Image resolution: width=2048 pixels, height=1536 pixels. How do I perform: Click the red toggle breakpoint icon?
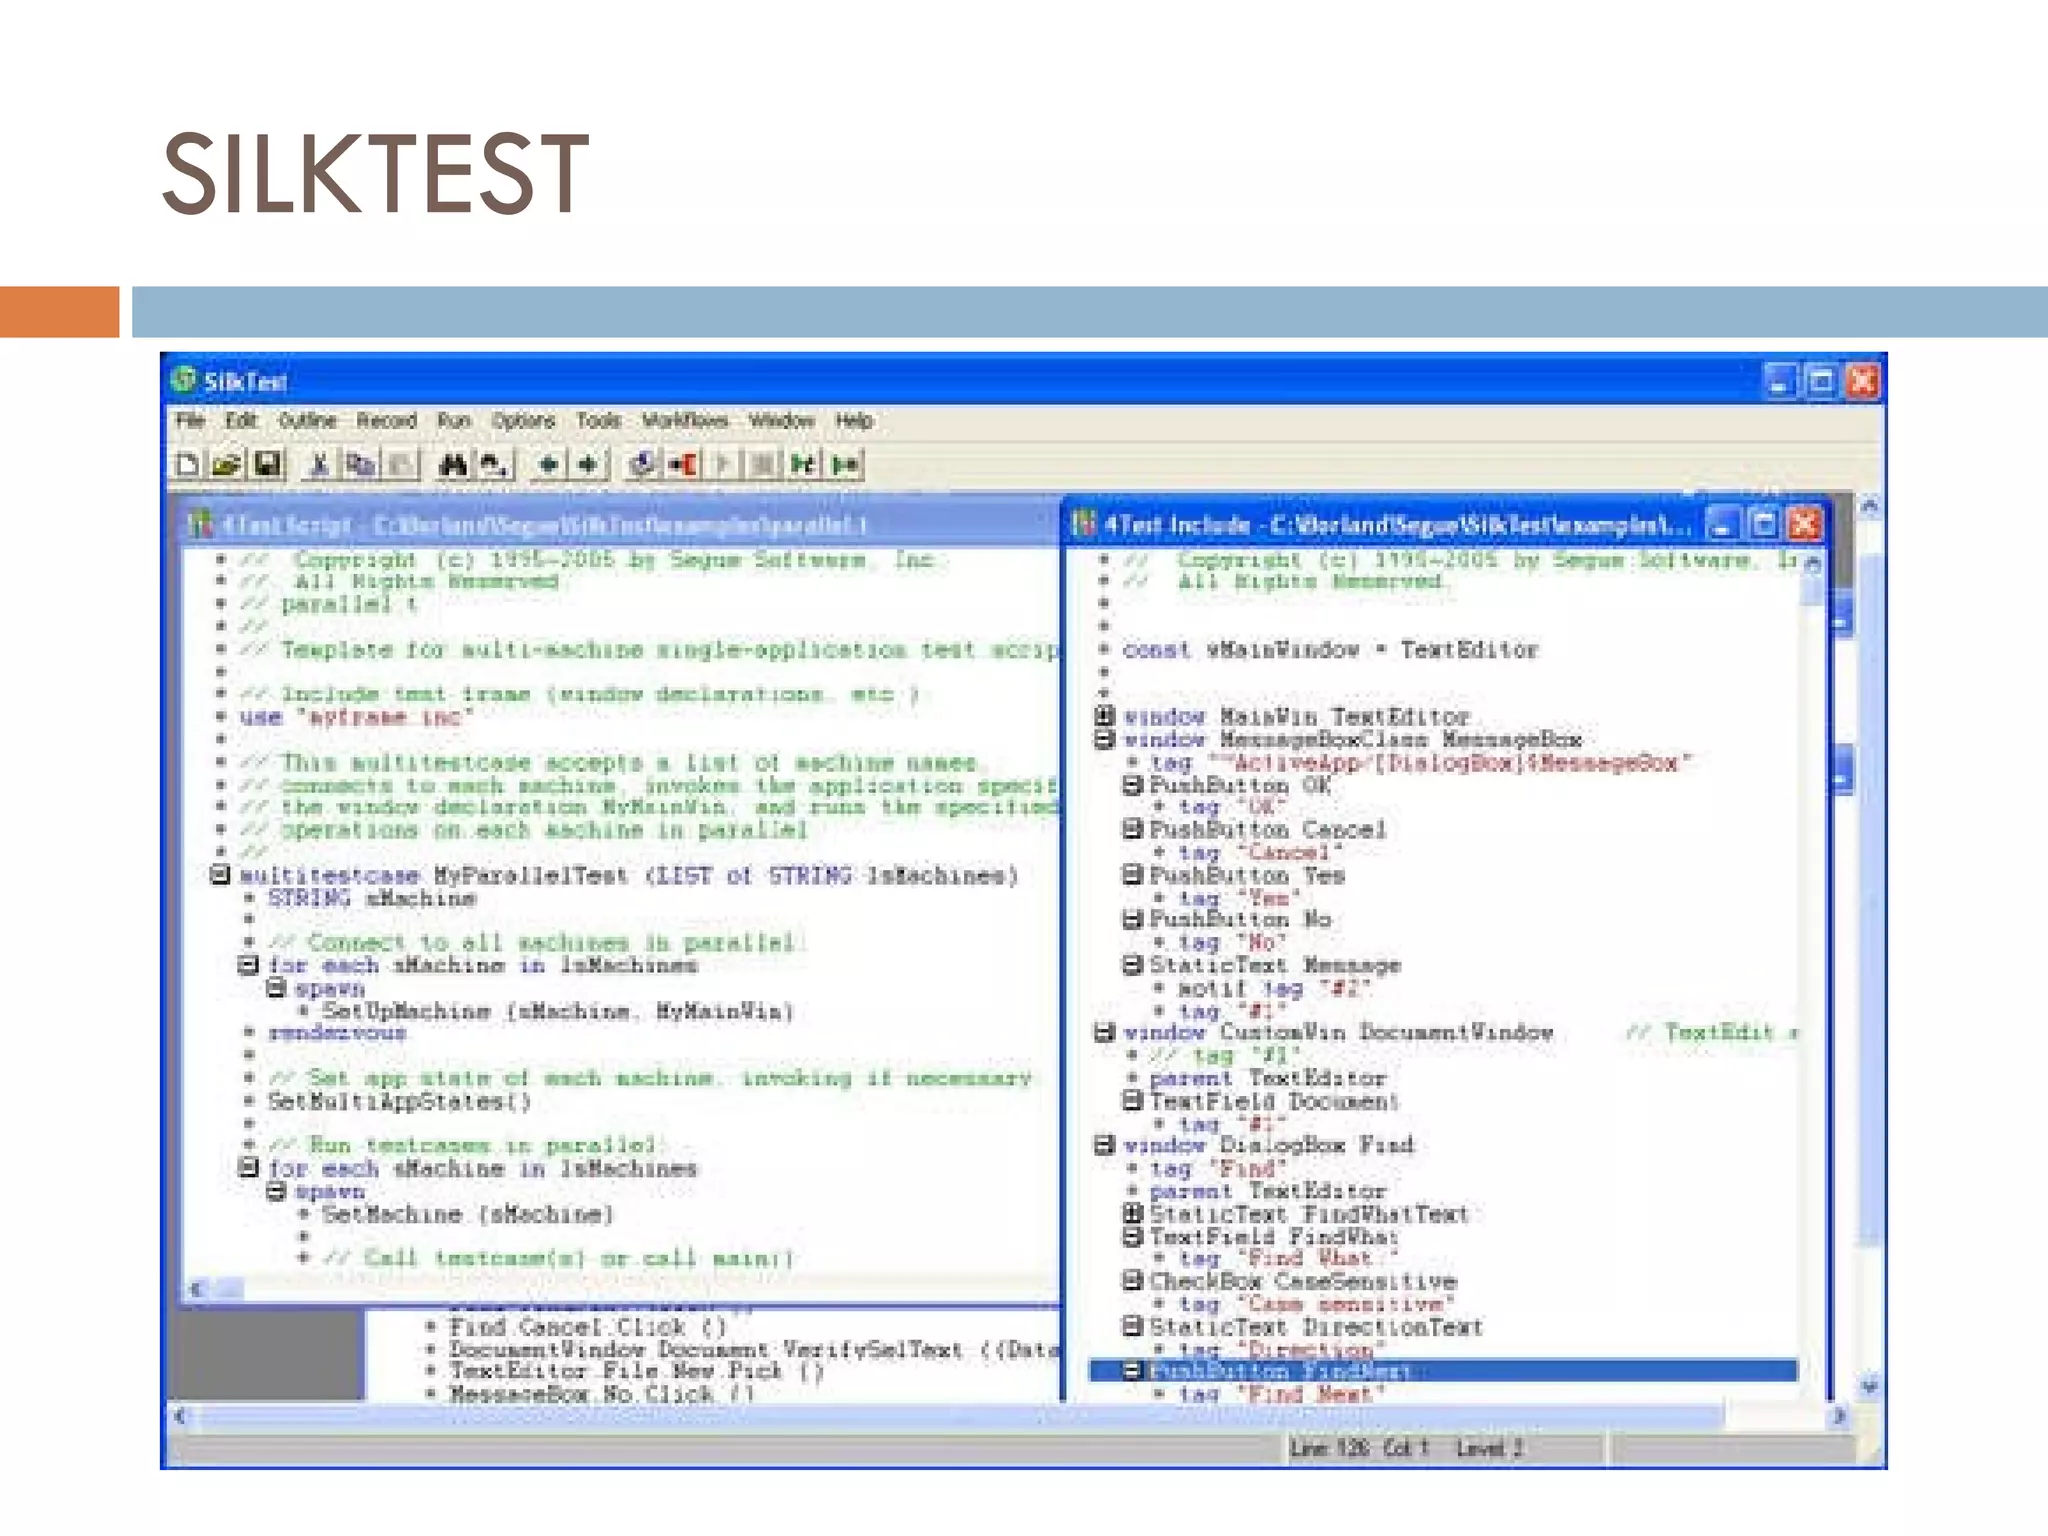pos(684,465)
